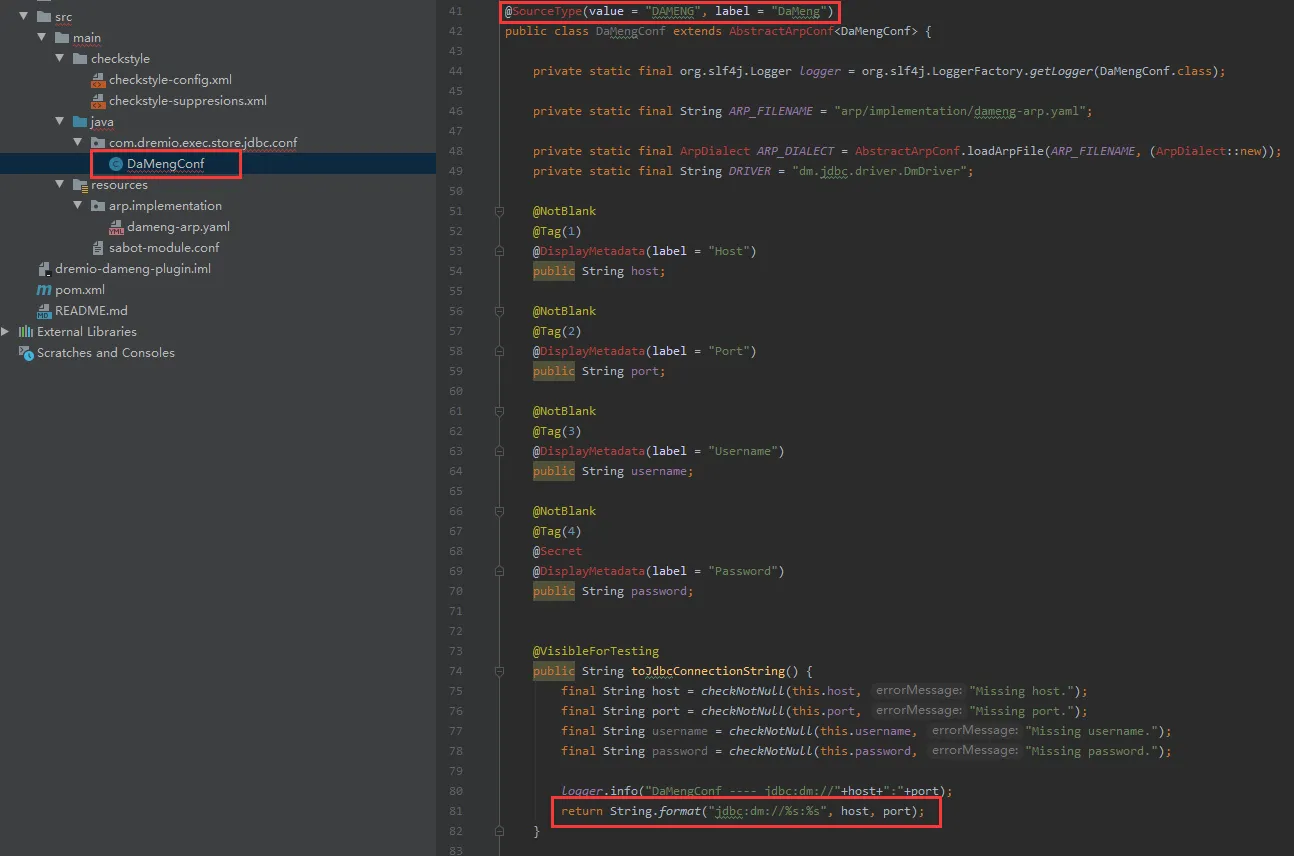
Task: Select the src folder in project tree
Action: click(x=63, y=17)
